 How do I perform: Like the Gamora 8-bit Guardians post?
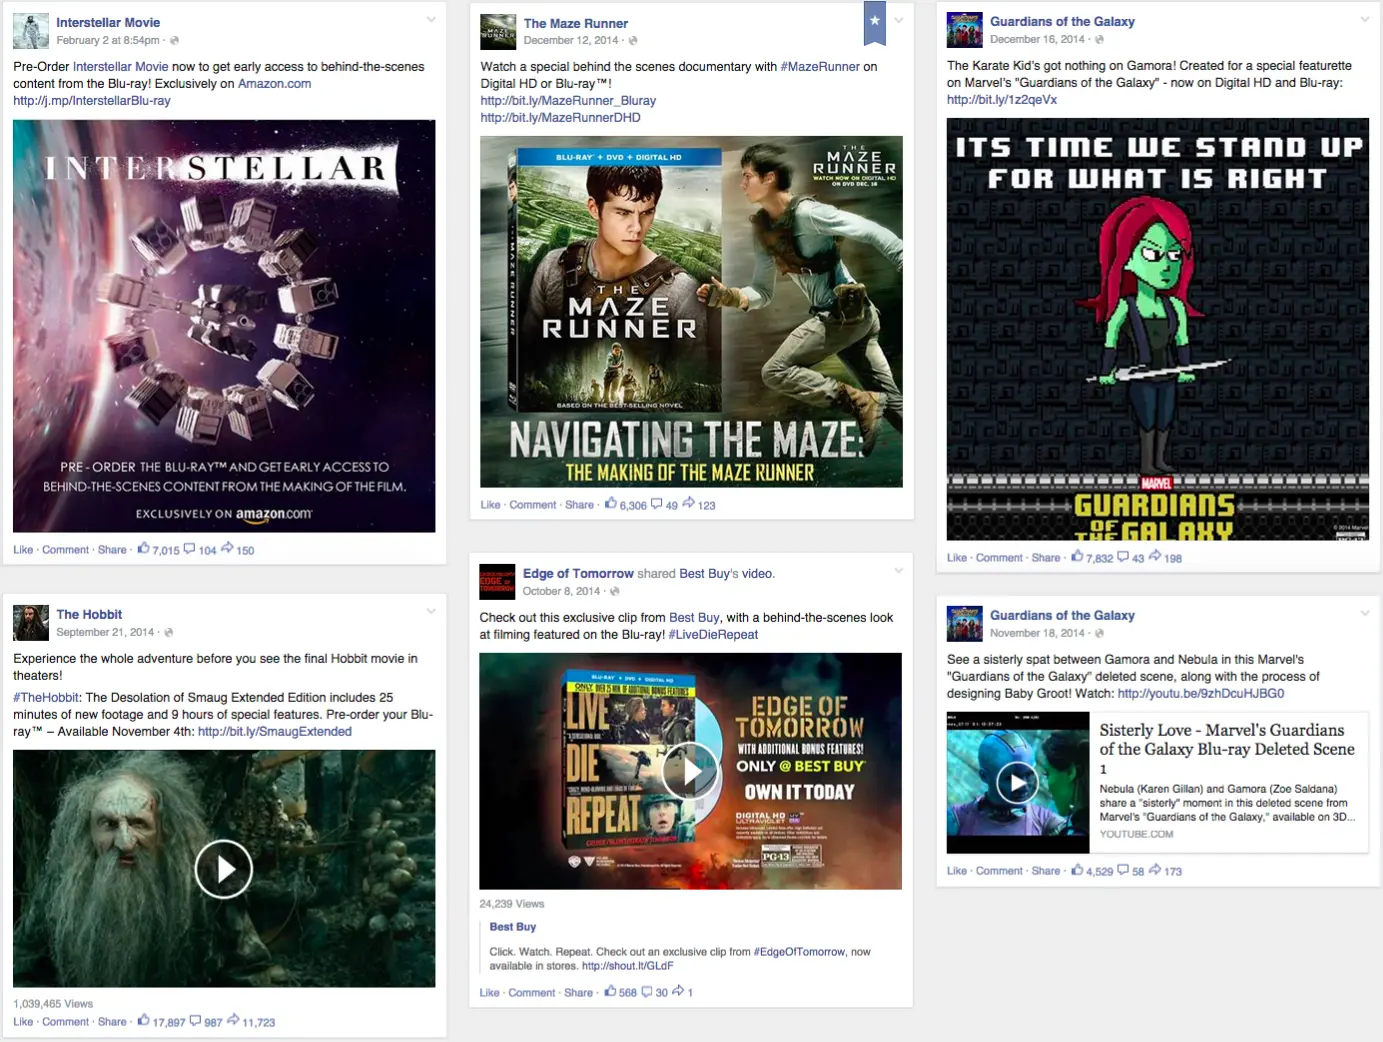pyautogui.click(x=957, y=558)
